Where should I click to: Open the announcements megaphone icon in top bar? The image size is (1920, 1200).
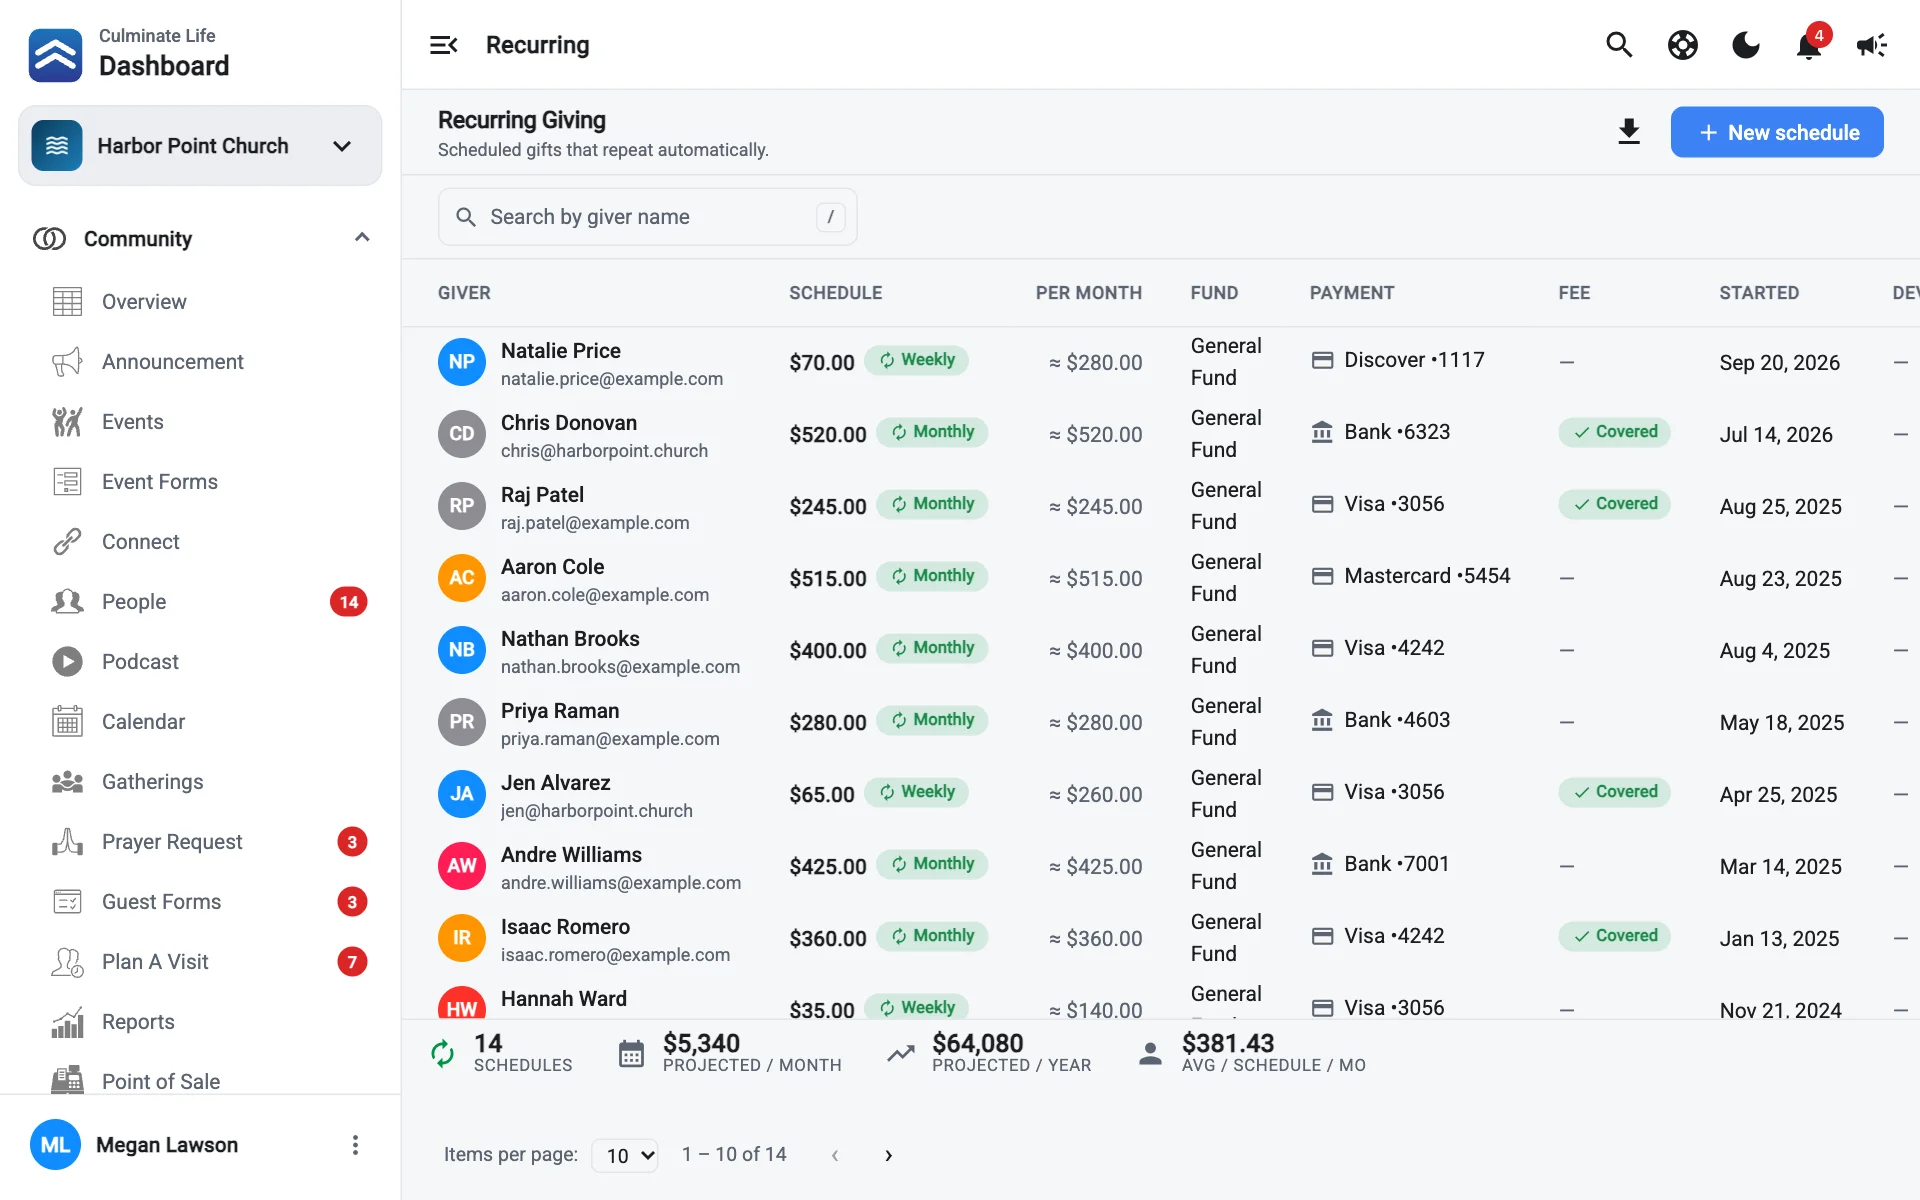point(1871,45)
